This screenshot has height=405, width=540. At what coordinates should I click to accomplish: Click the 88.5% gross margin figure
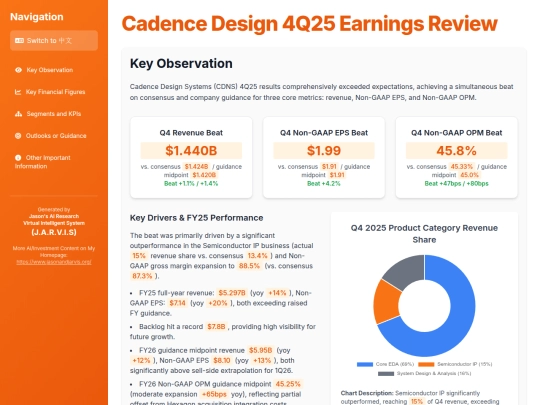point(249,266)
